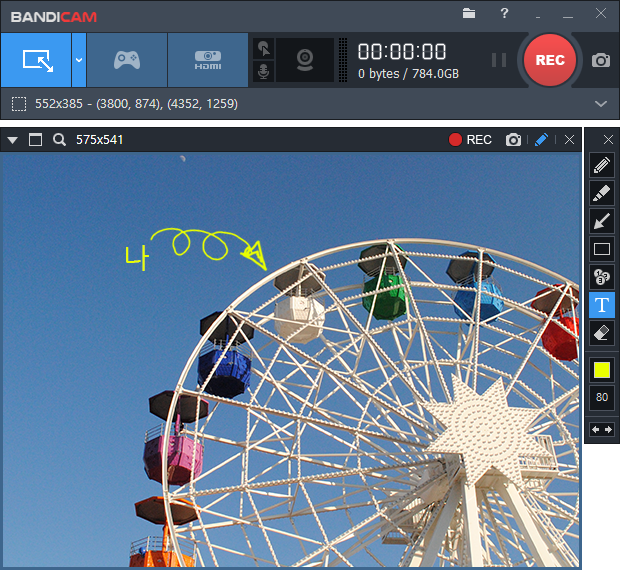Start recording with the big red REC button

coord(550,60)
